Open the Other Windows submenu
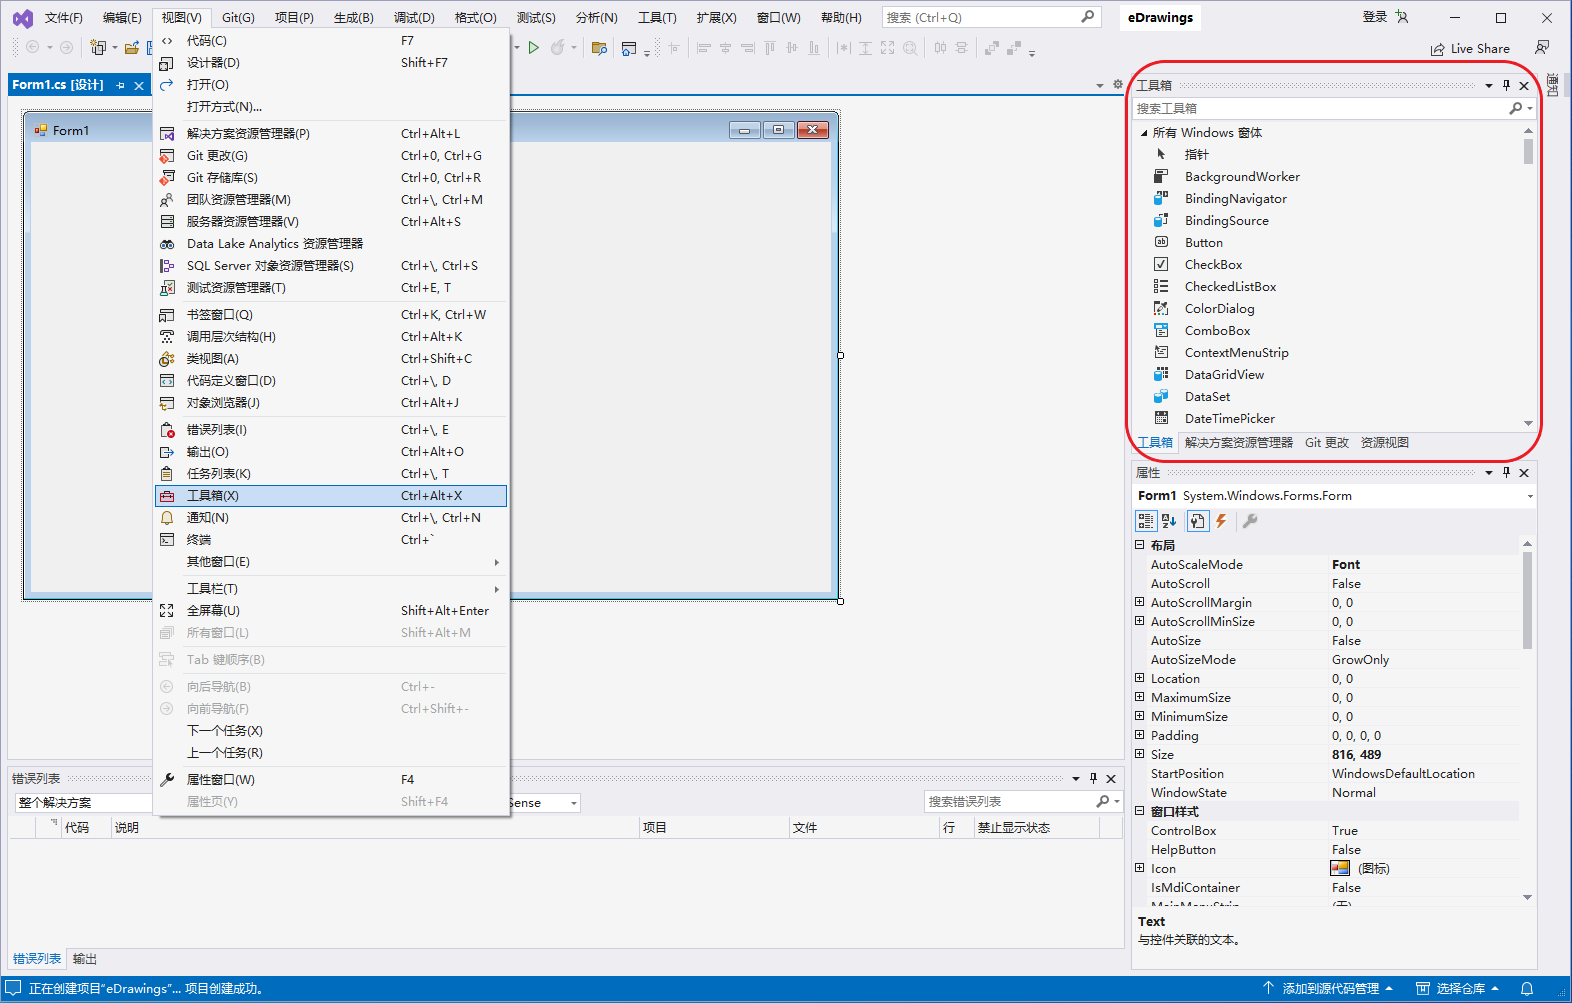 [x=331, y=562]
